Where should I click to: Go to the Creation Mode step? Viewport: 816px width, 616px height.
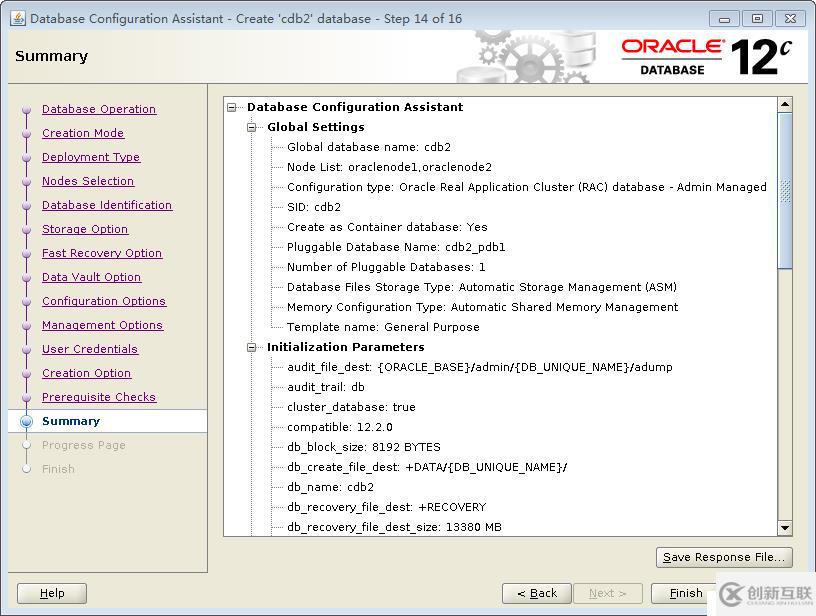pyautogui.click(x=83, y=133)
